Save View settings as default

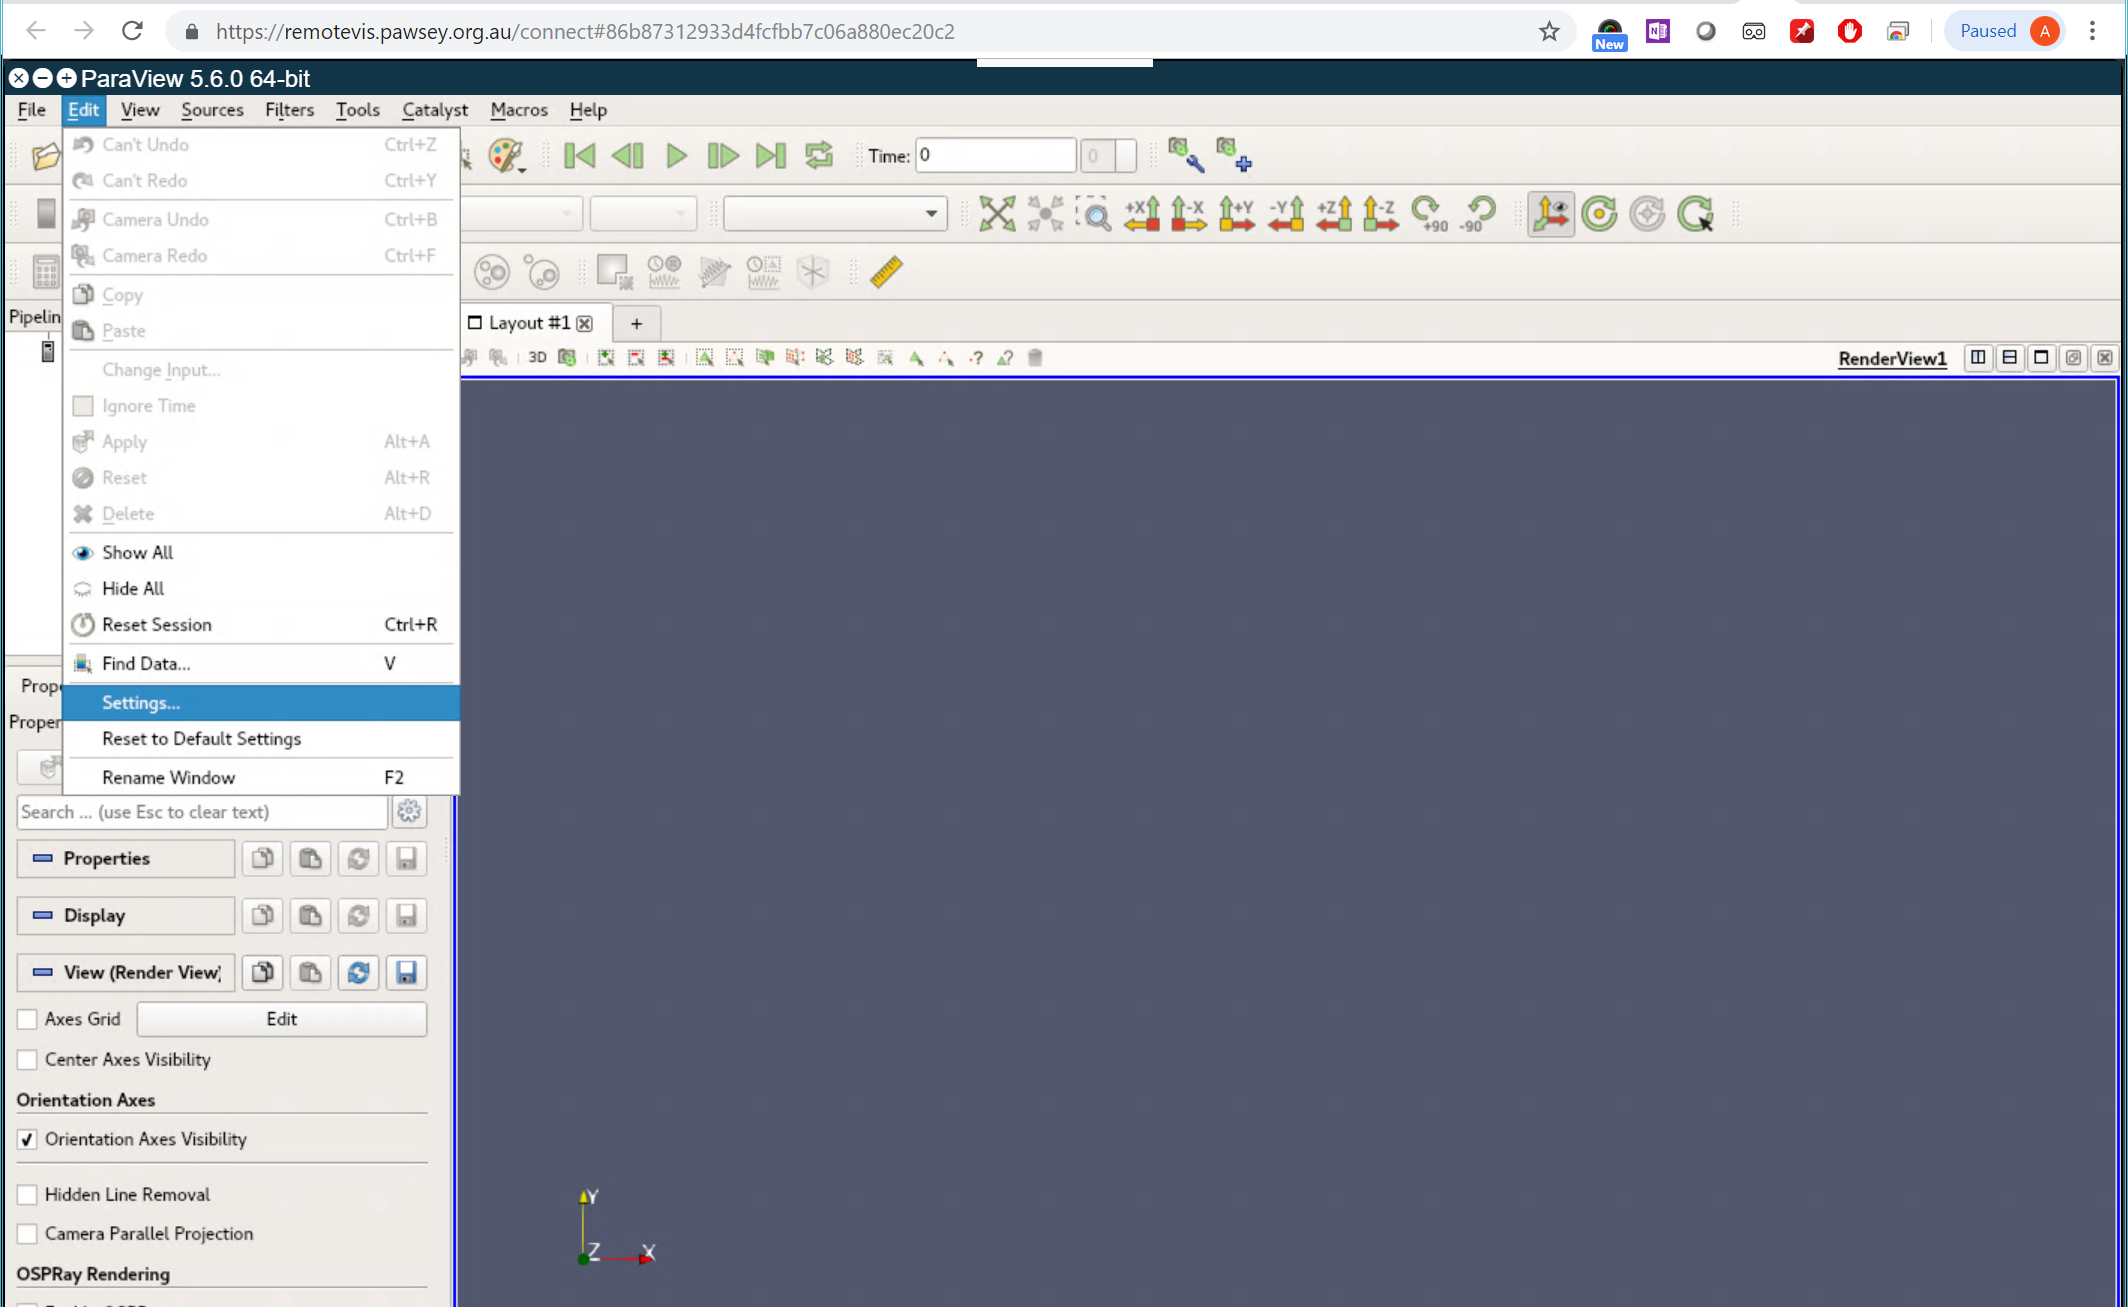coord(406,972)
